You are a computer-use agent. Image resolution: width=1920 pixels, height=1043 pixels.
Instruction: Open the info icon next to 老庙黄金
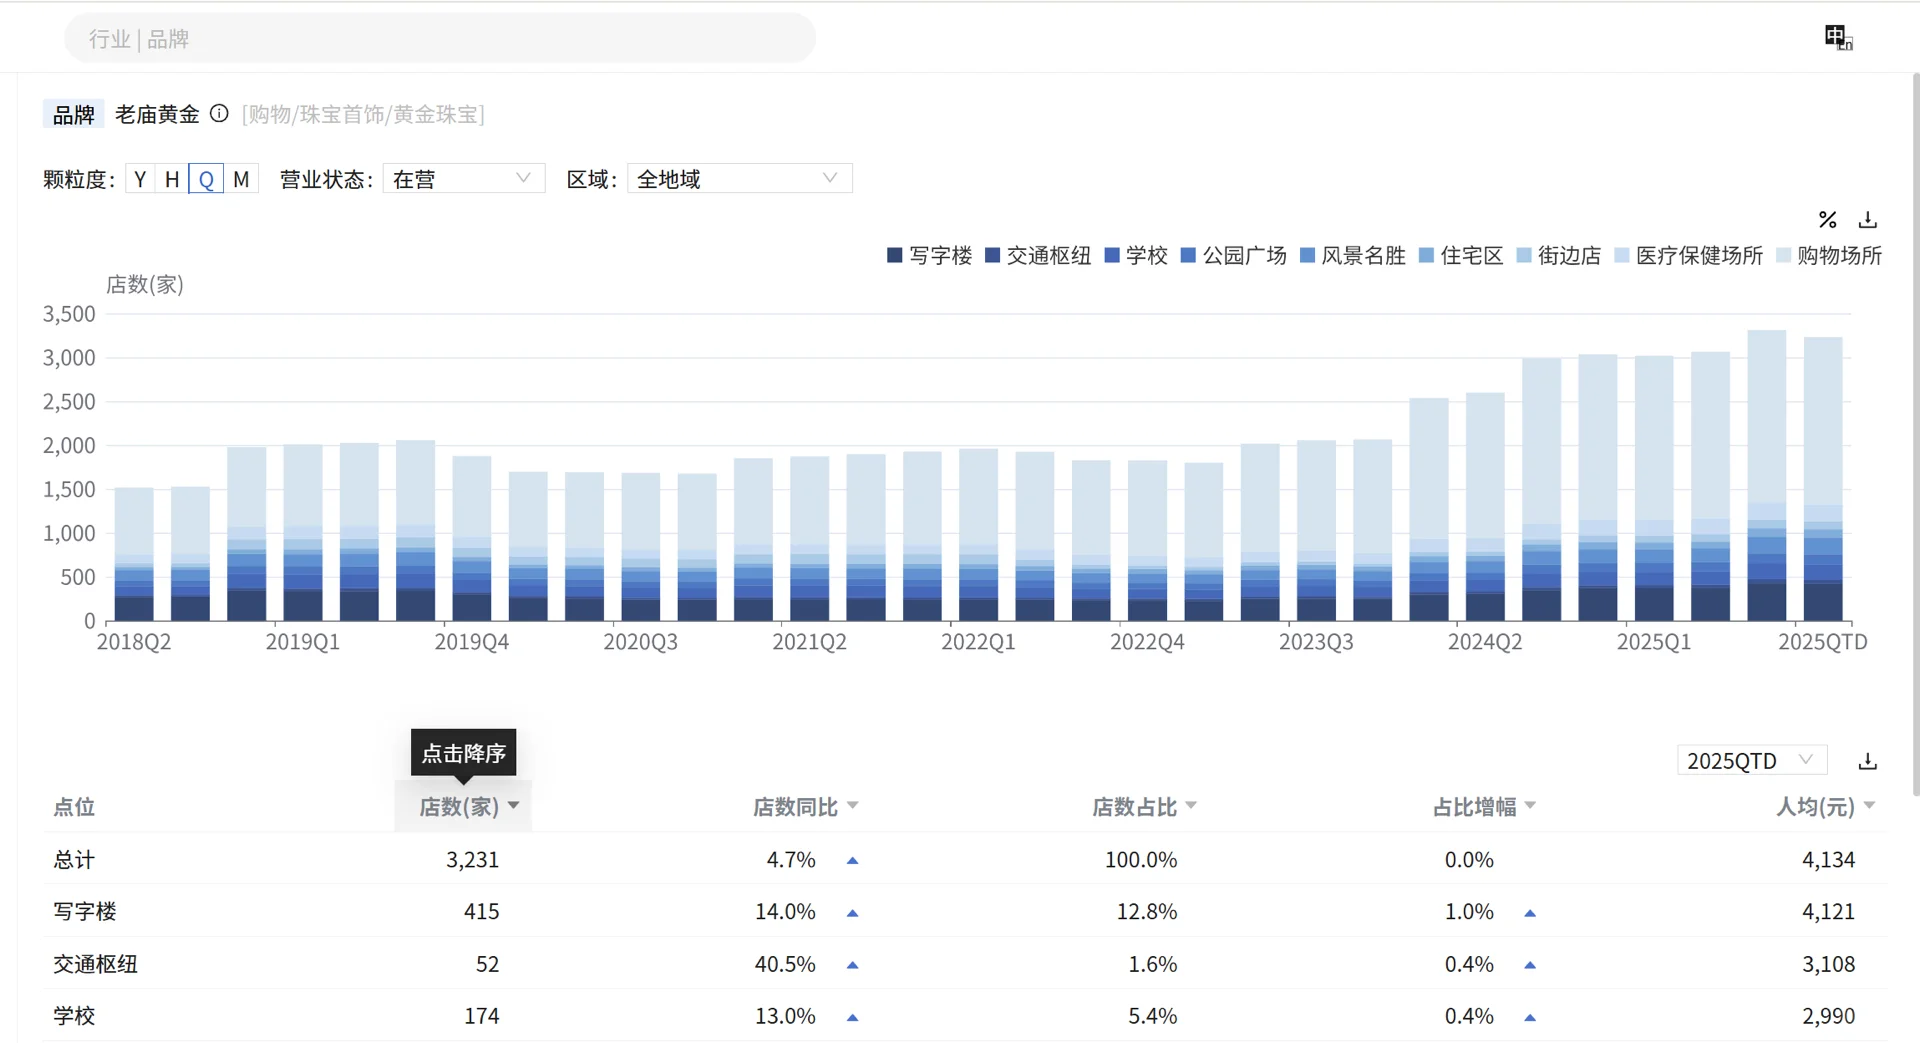[219, 114]
